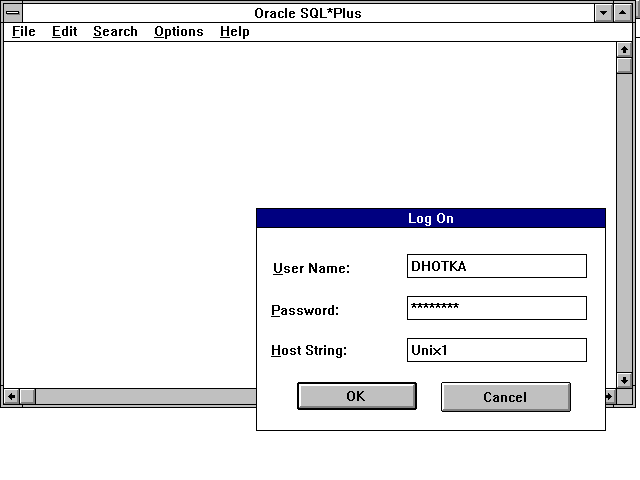Click the vertical scrollbar thumb box
The image size is (640, 480).
624,66
